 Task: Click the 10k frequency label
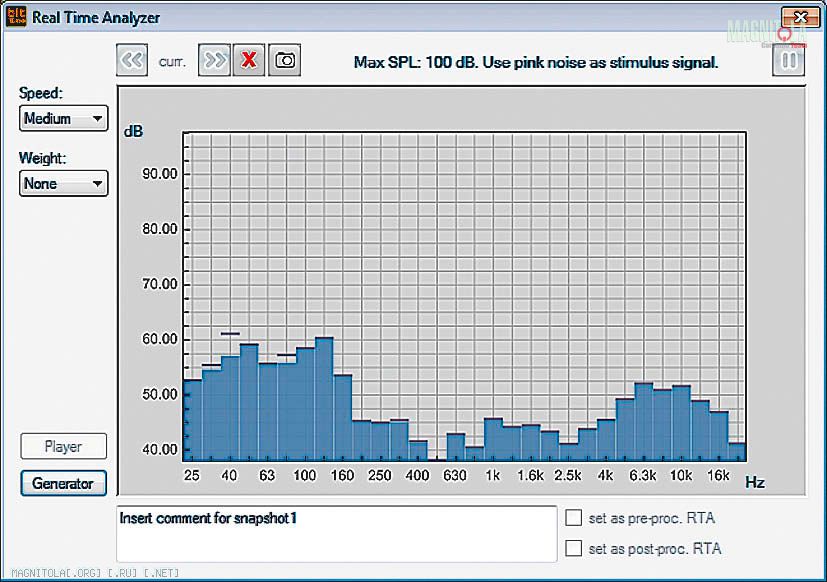pyautogui.click(x=681, y=475)
